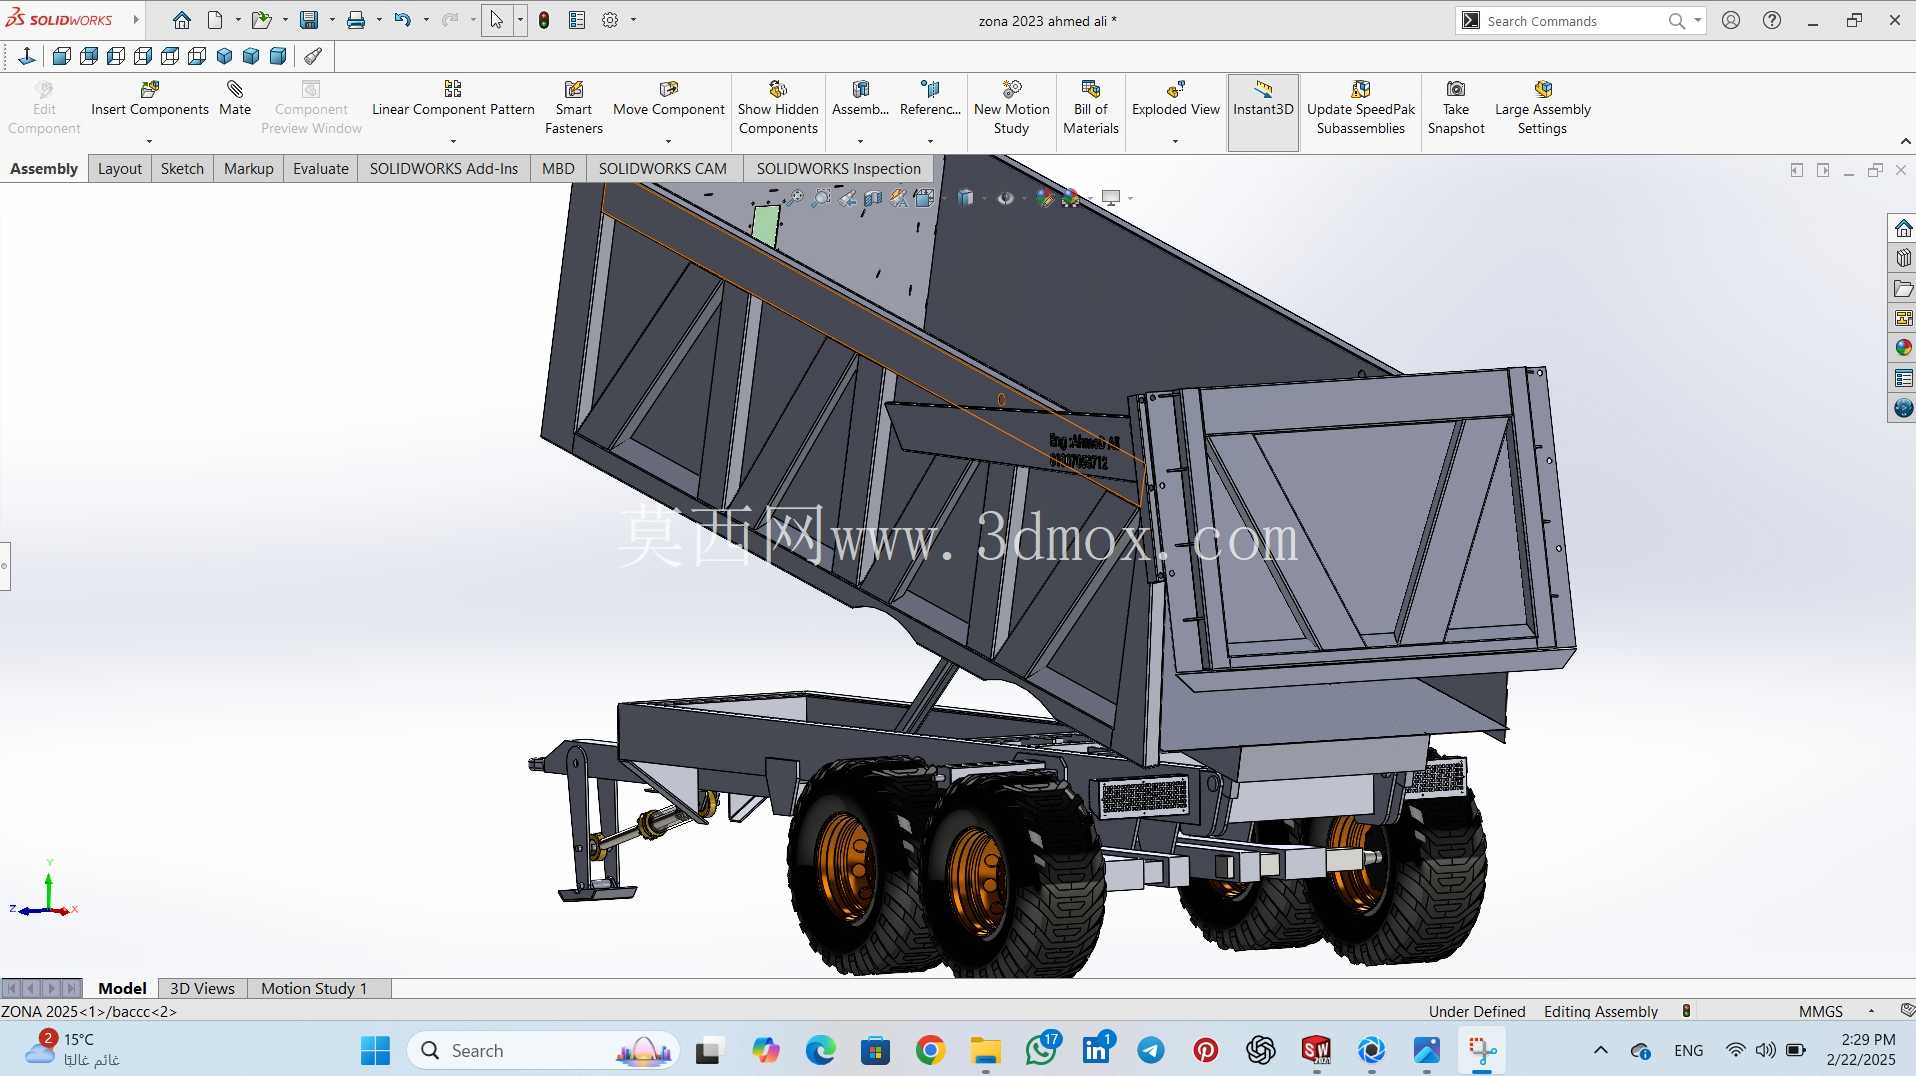
Task: Toggle Instant3D on or off
Action: pyautogui.click(x=1263, y=112)
